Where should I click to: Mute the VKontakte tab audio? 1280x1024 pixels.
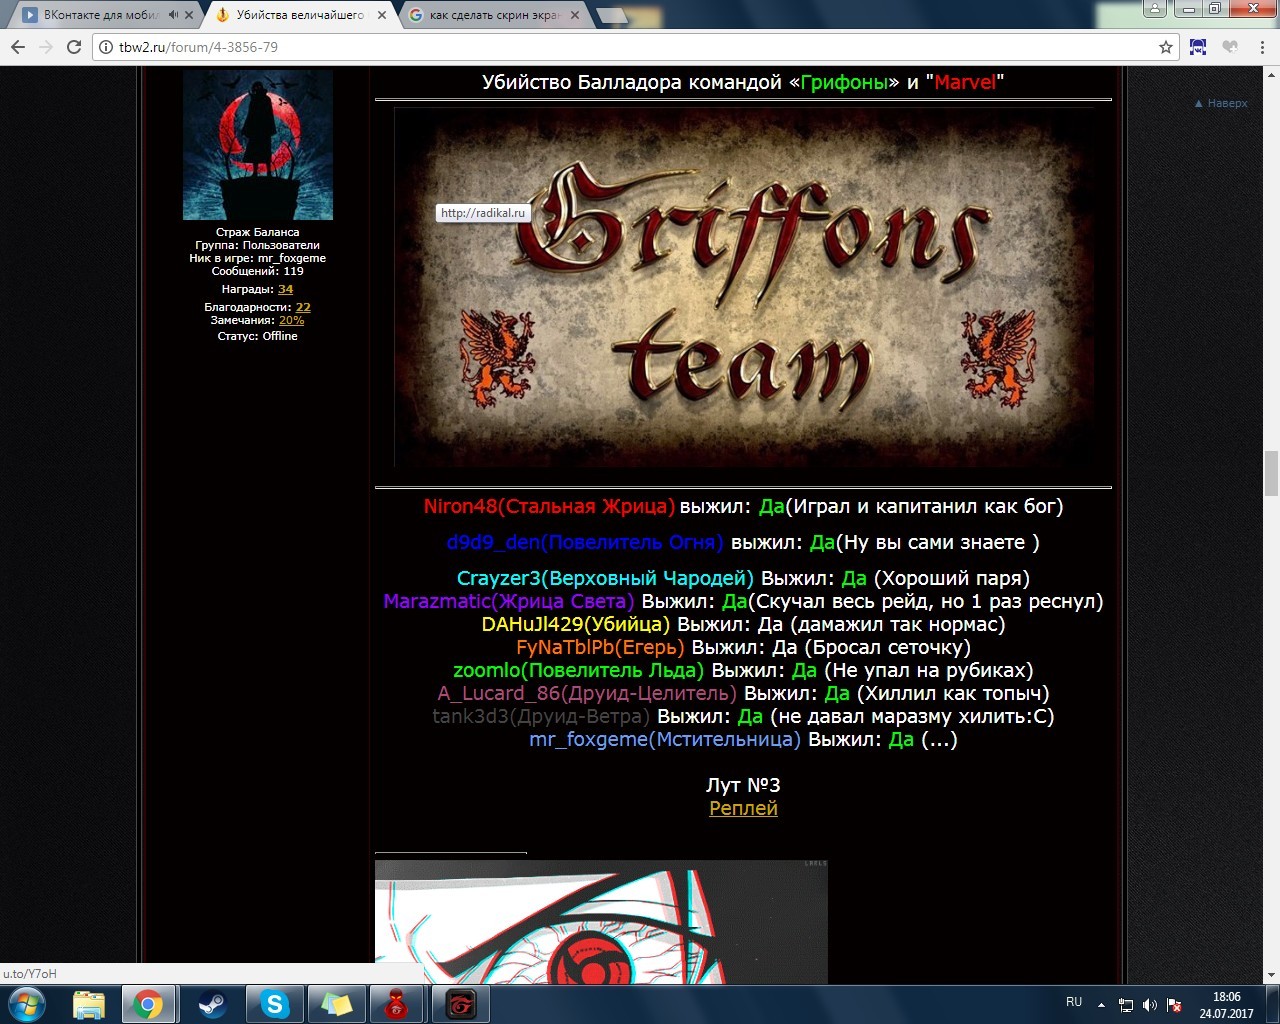tap(174, 15)
